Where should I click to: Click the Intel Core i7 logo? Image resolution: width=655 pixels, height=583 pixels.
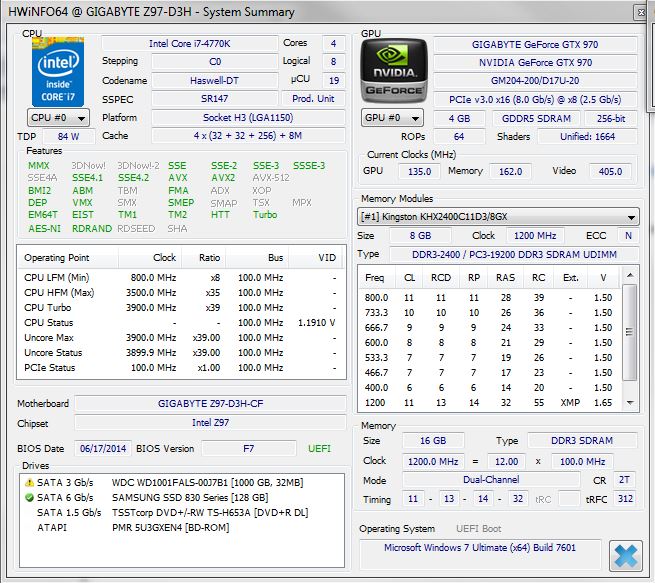(58, 72)
